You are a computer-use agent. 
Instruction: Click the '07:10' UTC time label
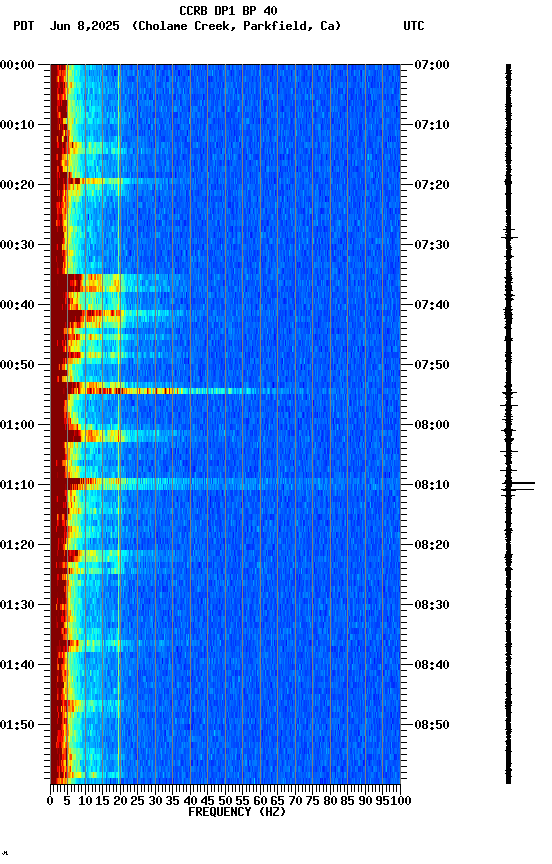431,125
